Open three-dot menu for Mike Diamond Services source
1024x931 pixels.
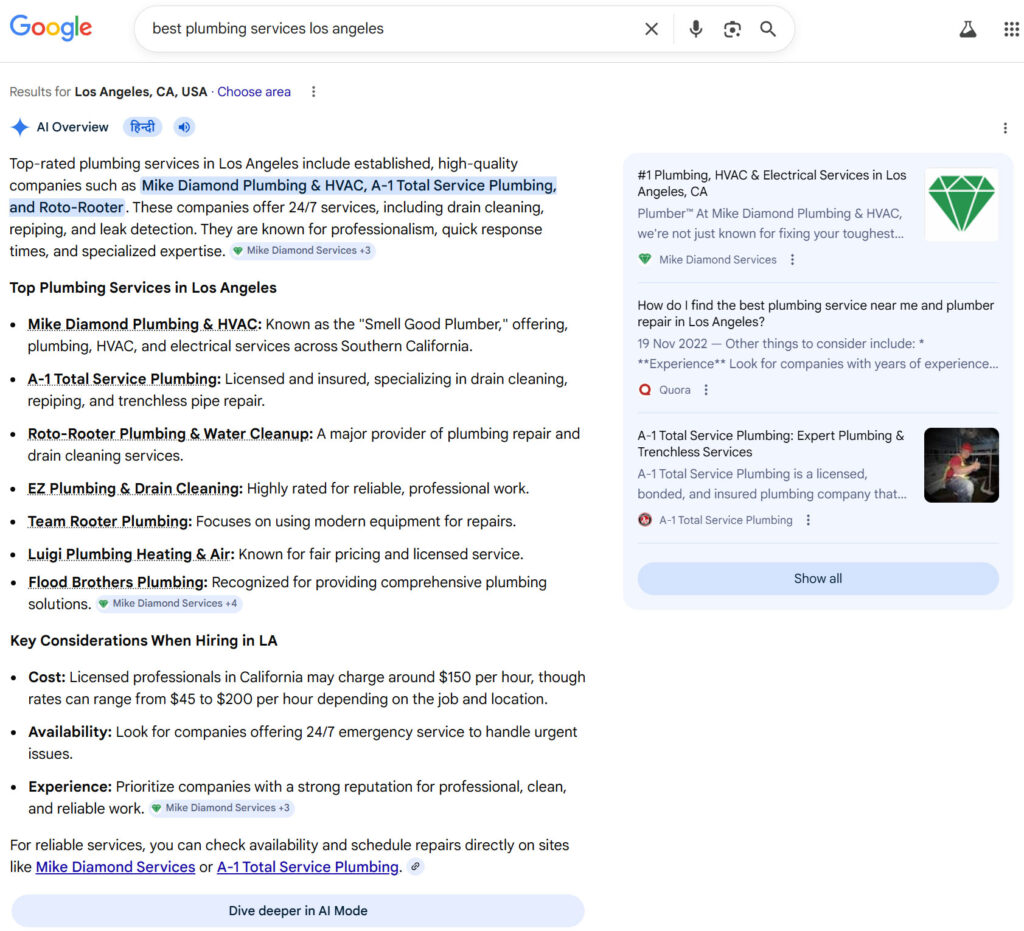[792, 260]
